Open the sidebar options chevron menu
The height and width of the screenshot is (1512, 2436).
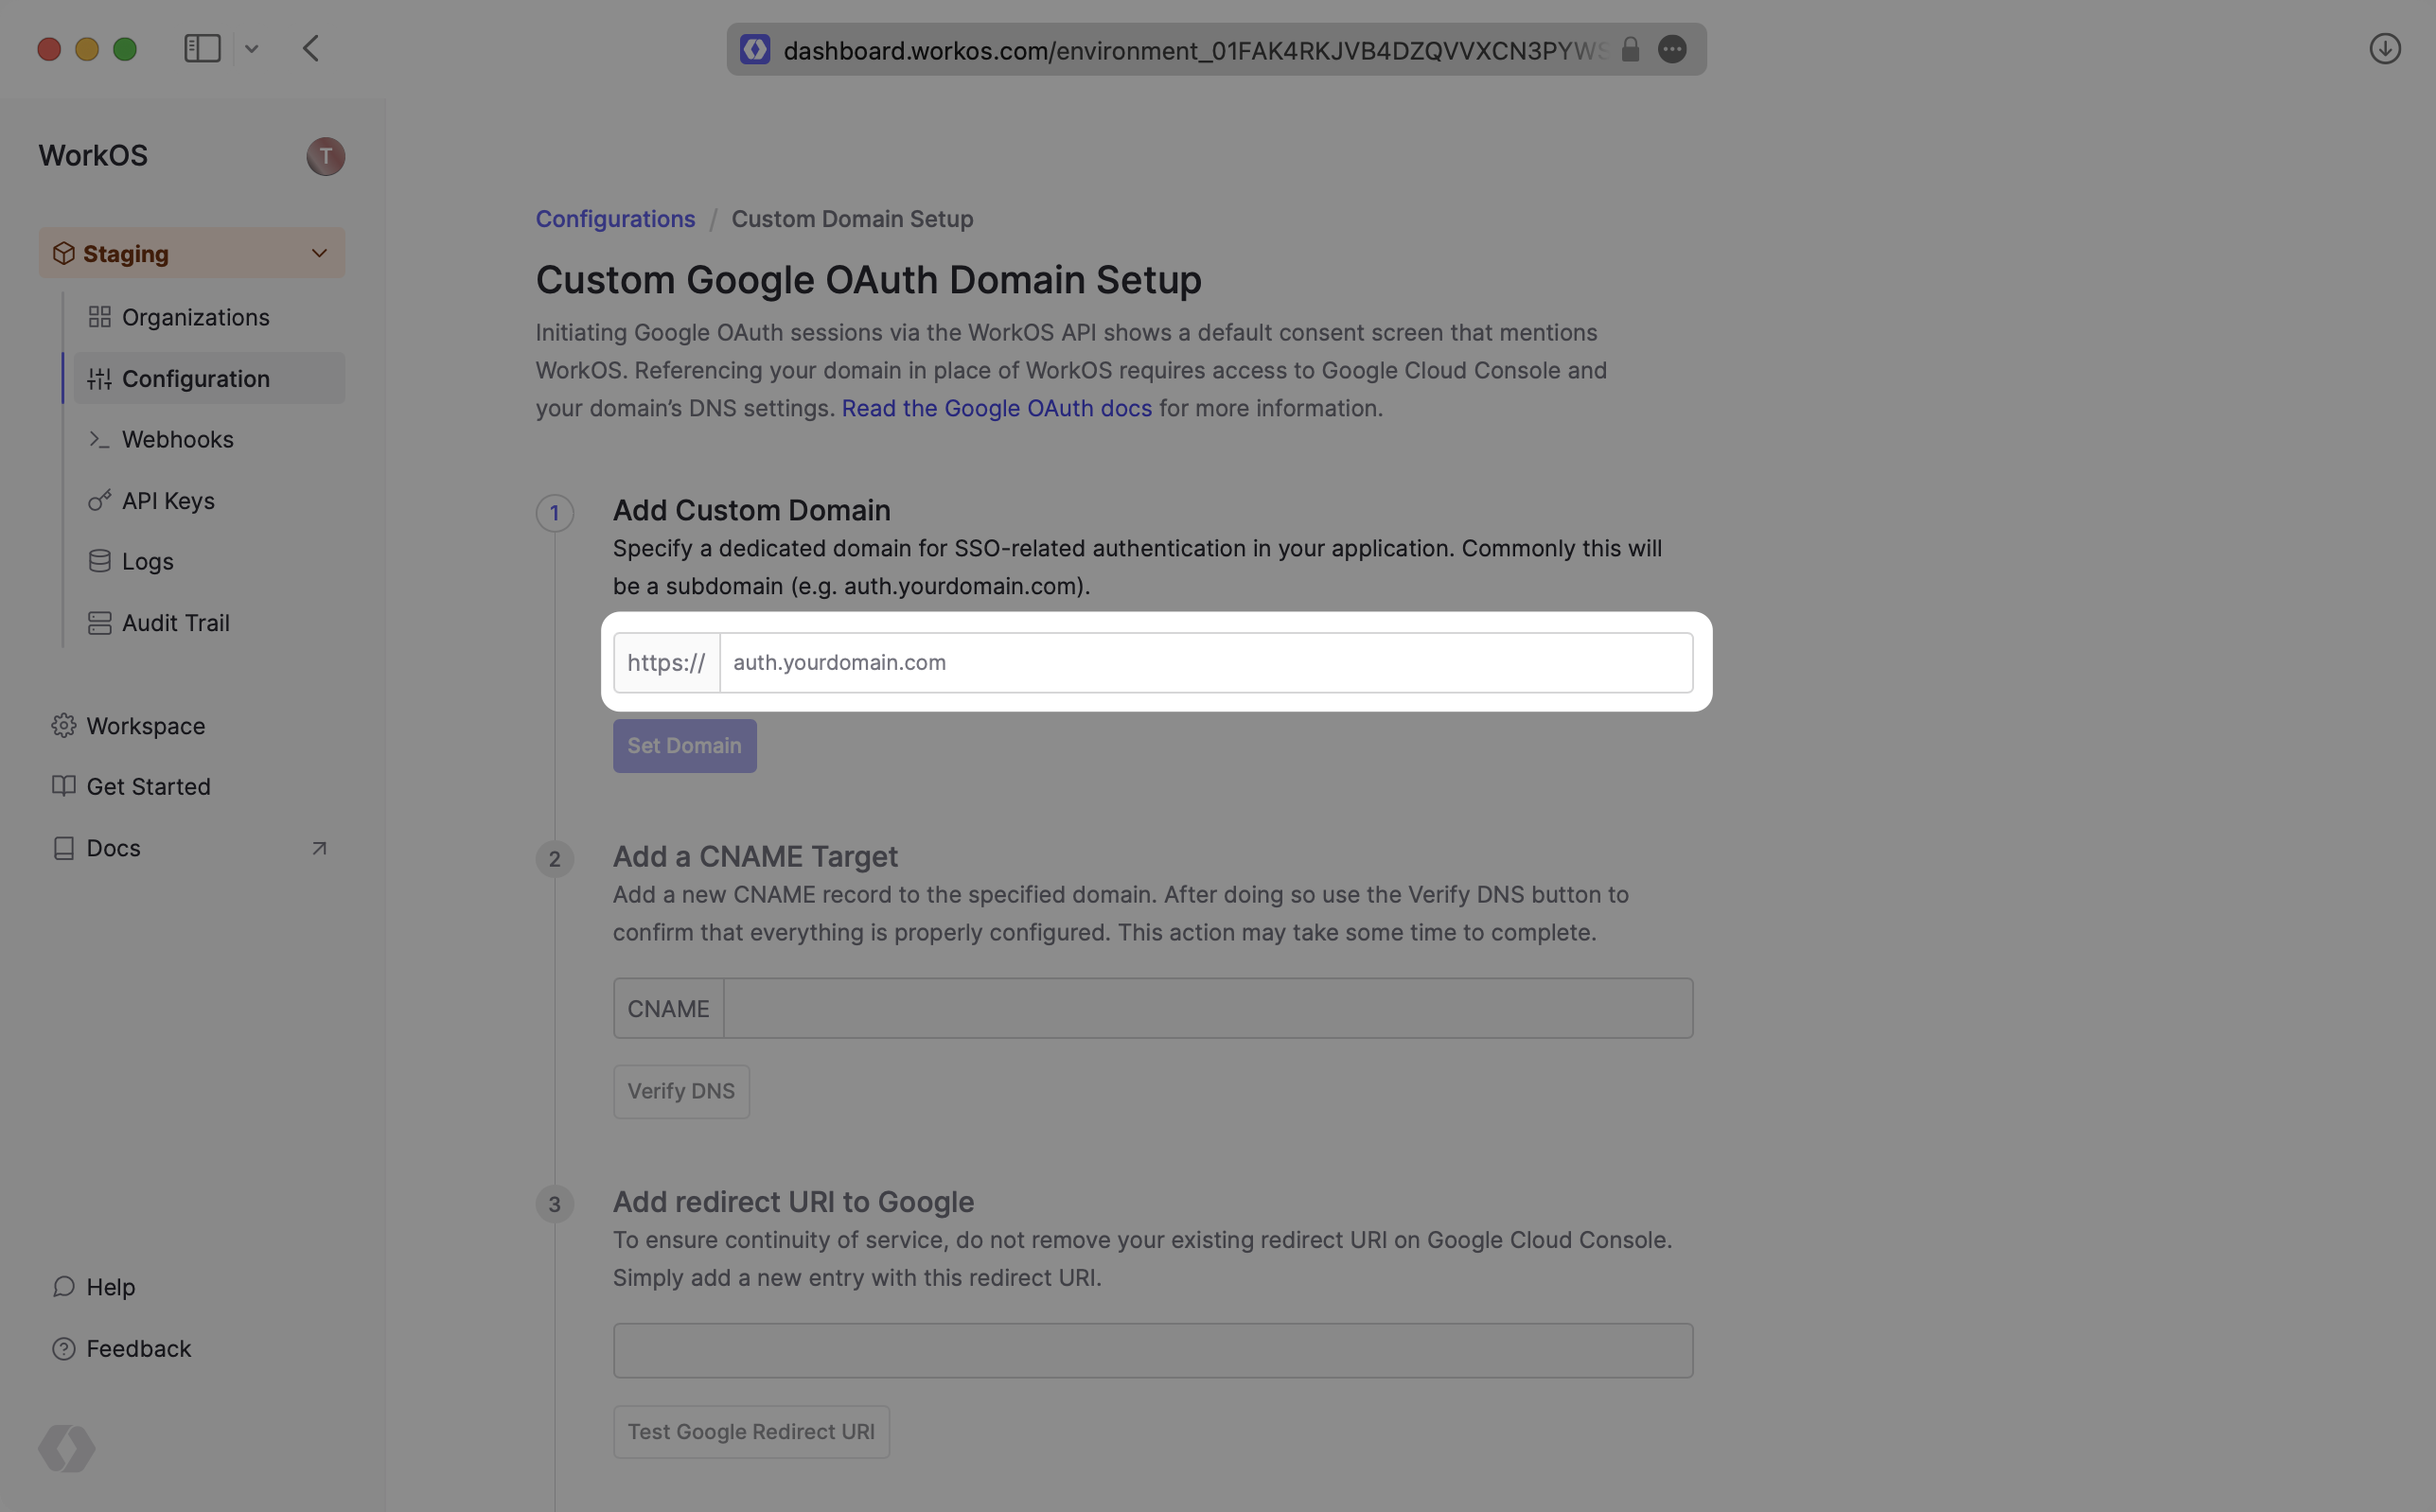click(x=252, y=49)
